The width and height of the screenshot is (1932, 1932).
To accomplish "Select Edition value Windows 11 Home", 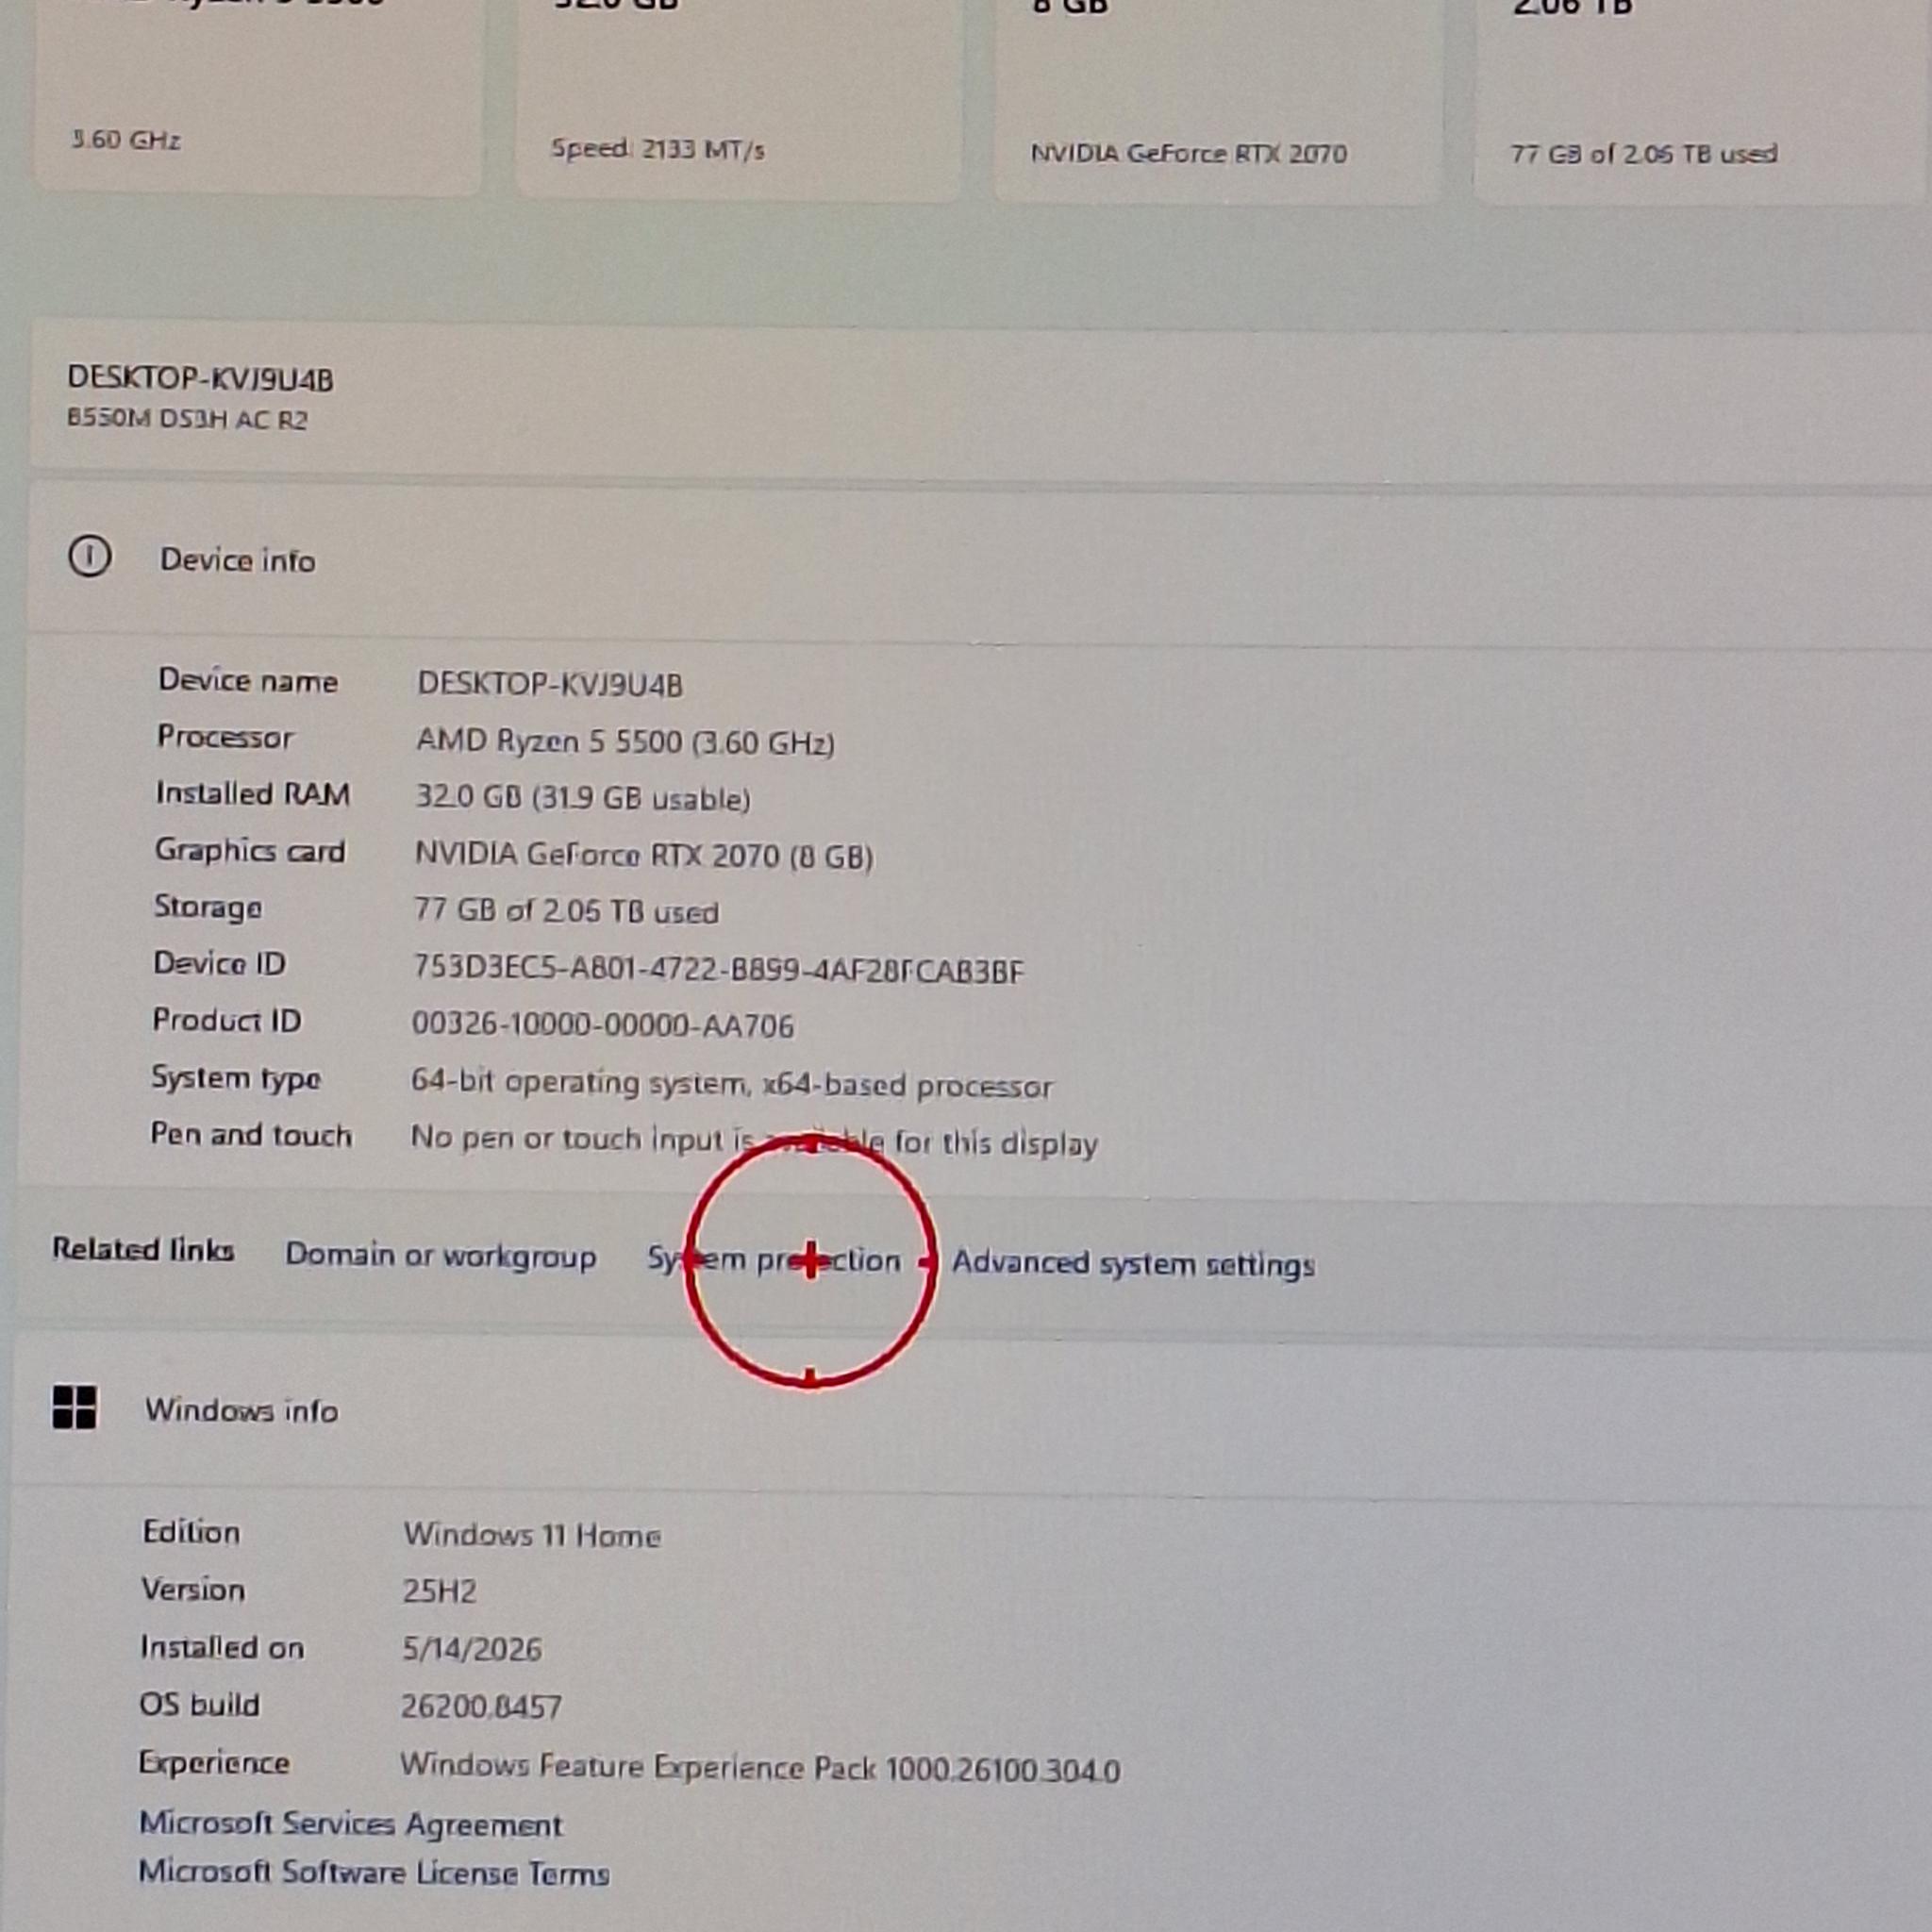I will 531,1535.
